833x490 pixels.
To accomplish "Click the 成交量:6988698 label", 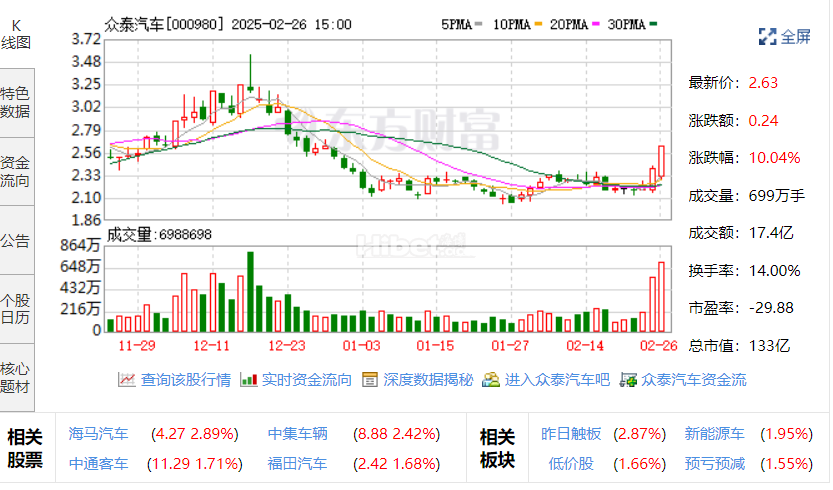I will pos(159,234).
